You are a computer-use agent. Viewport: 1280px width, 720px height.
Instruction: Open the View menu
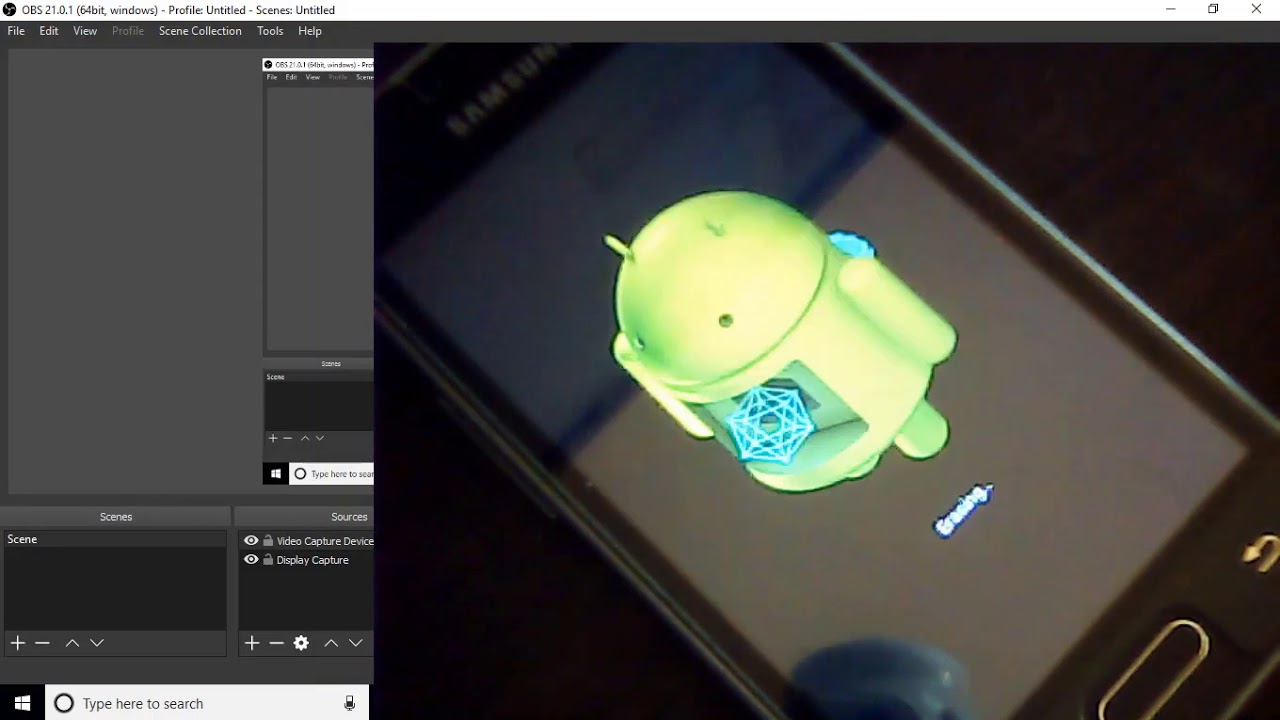pyautogui.click(x=85, y=31)
